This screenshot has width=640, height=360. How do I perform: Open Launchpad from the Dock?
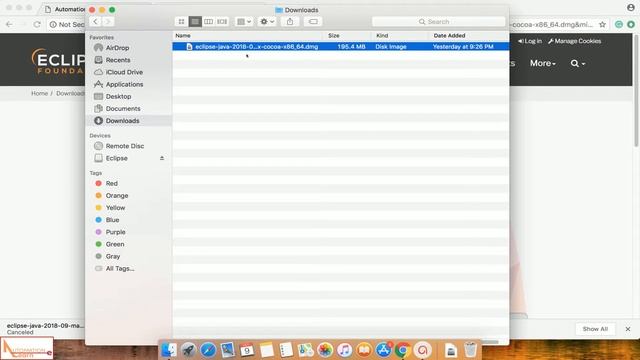pyautogui.click(x=189, y=350)
